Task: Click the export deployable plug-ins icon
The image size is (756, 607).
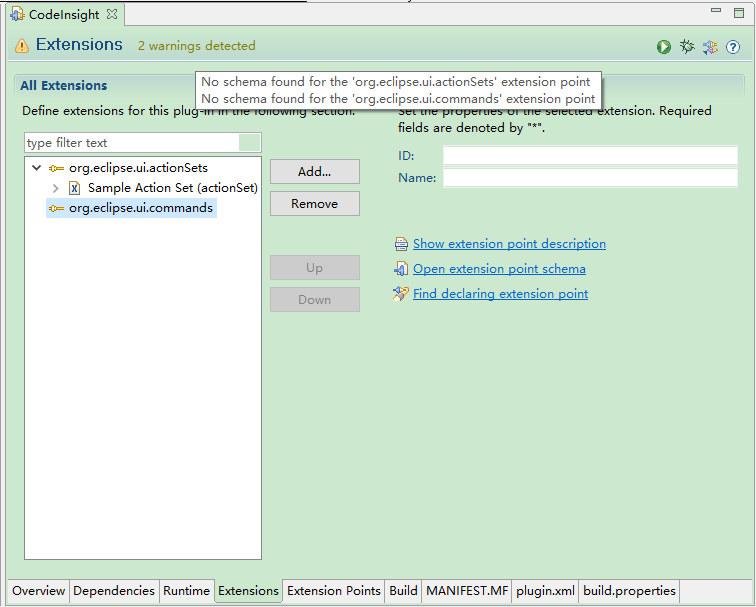Action: (710, 47)
